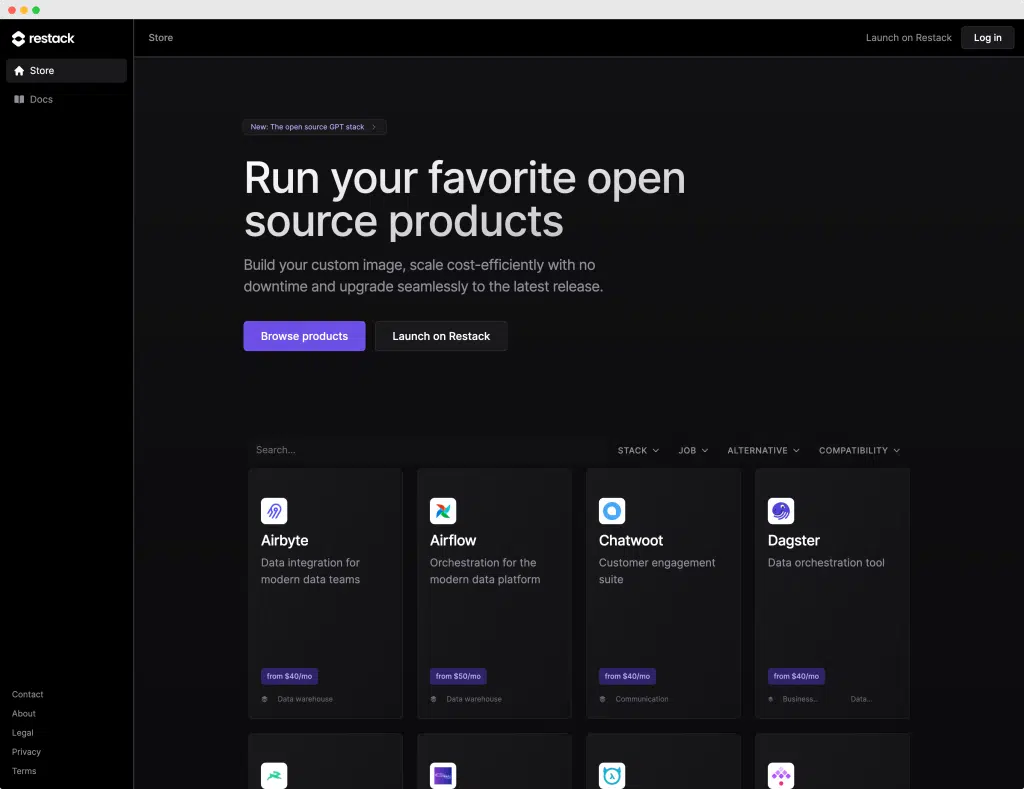Click Launch on Restack in the top bar
Viewport: 1024px width, 789px height.
click(908, 38)
